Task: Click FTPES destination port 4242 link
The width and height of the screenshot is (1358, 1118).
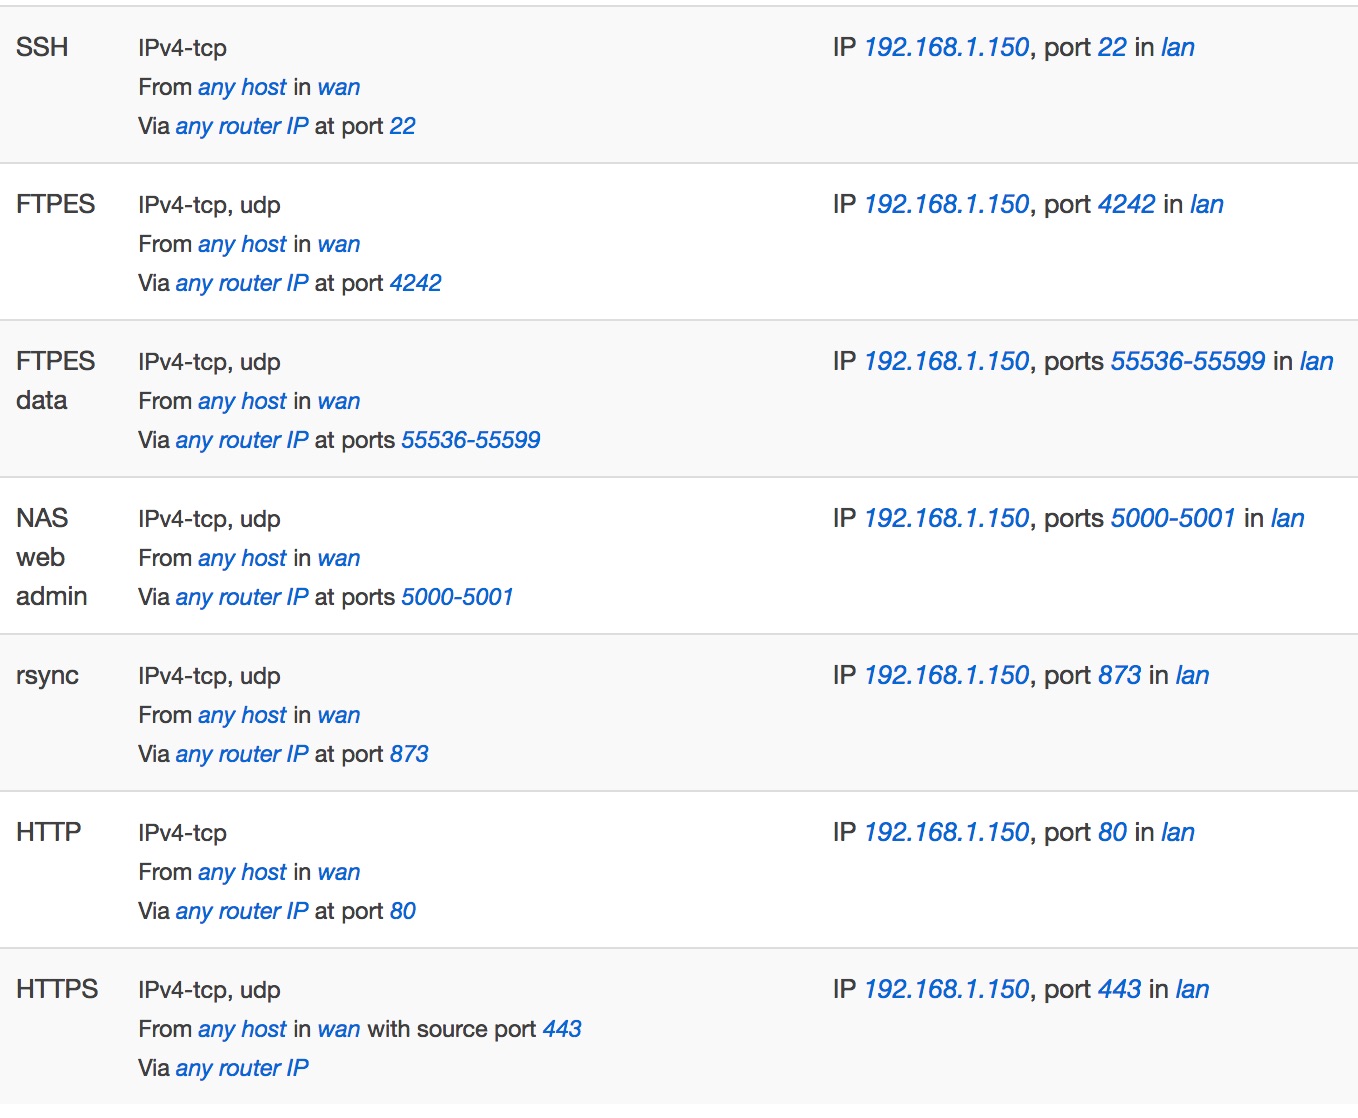Action: [1126, 204]
